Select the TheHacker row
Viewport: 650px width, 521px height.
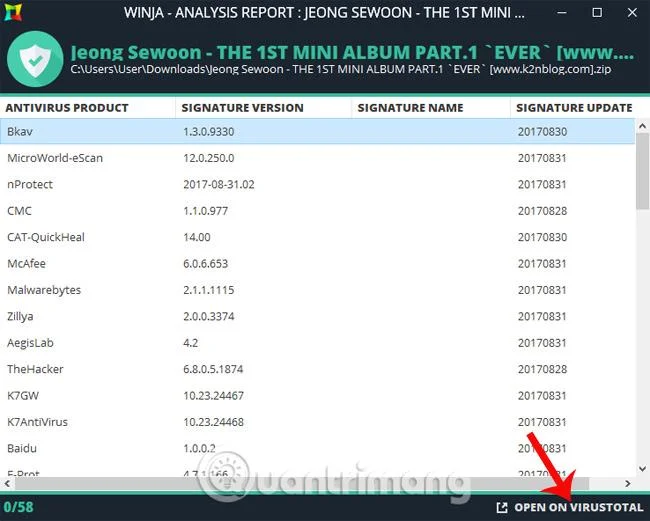click(317, 369)
